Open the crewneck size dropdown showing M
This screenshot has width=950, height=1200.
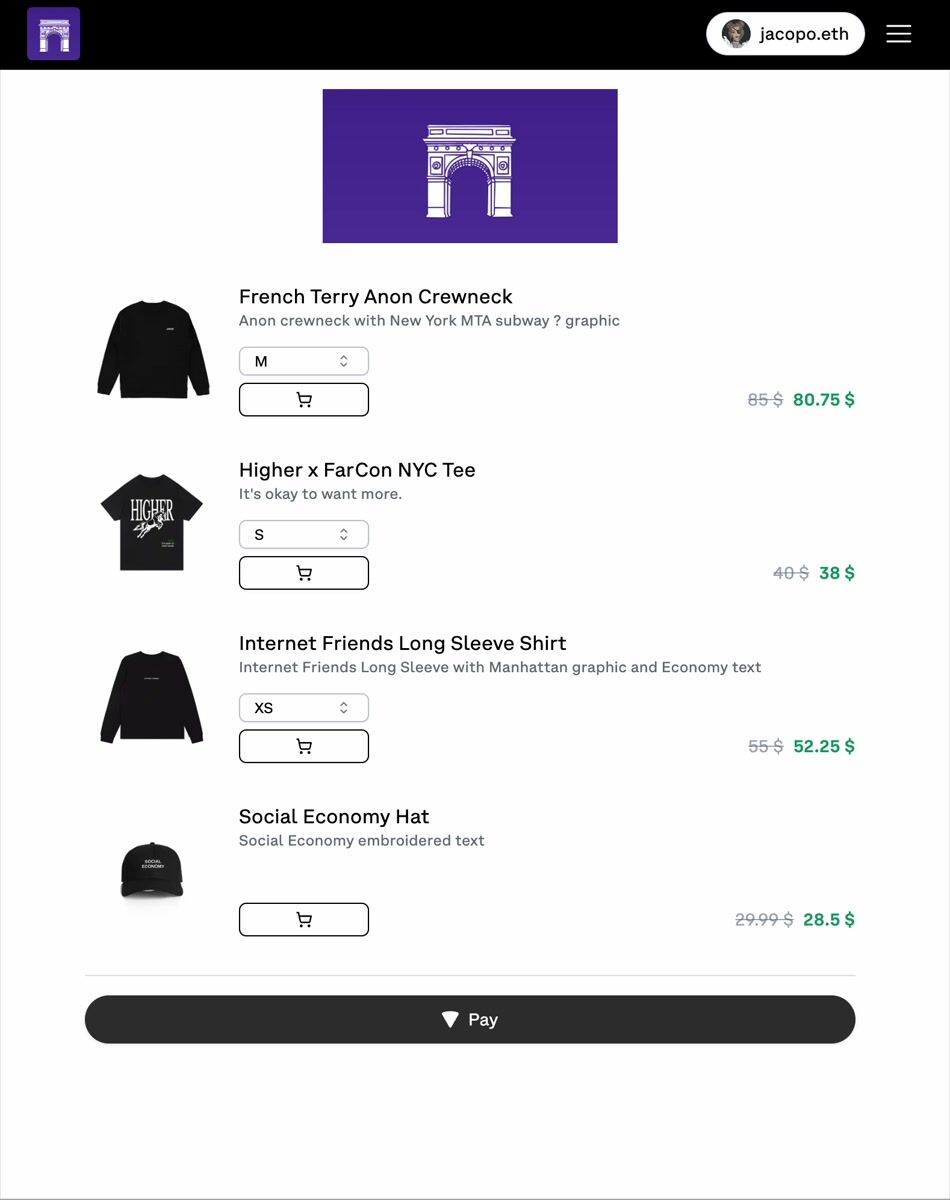click(x=304, y=361)
